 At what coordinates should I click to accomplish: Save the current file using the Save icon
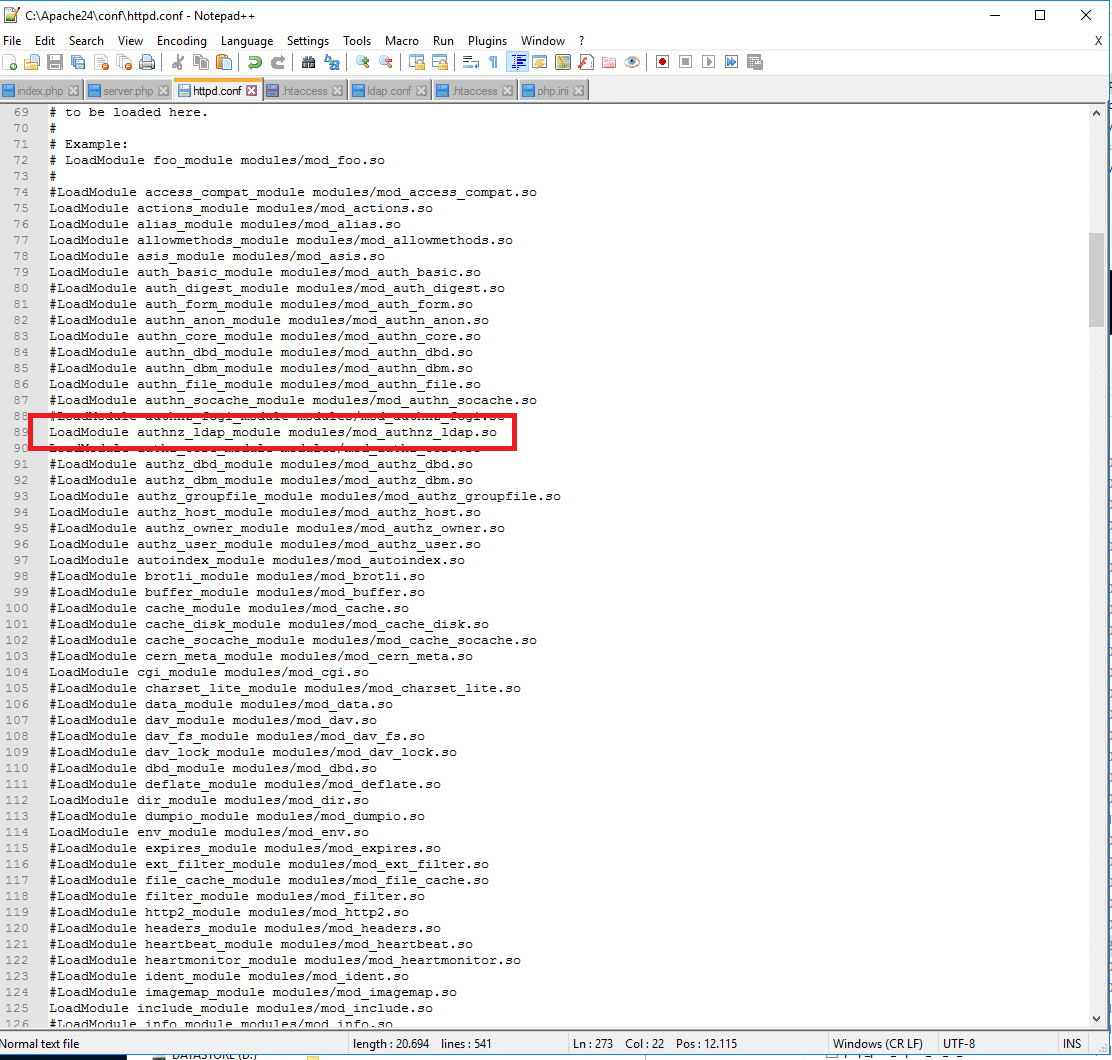coord(55,62)
